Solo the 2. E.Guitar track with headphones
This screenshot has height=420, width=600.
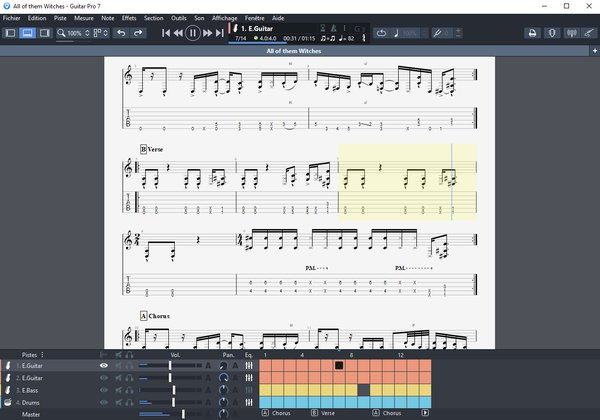tap(129, 378)
